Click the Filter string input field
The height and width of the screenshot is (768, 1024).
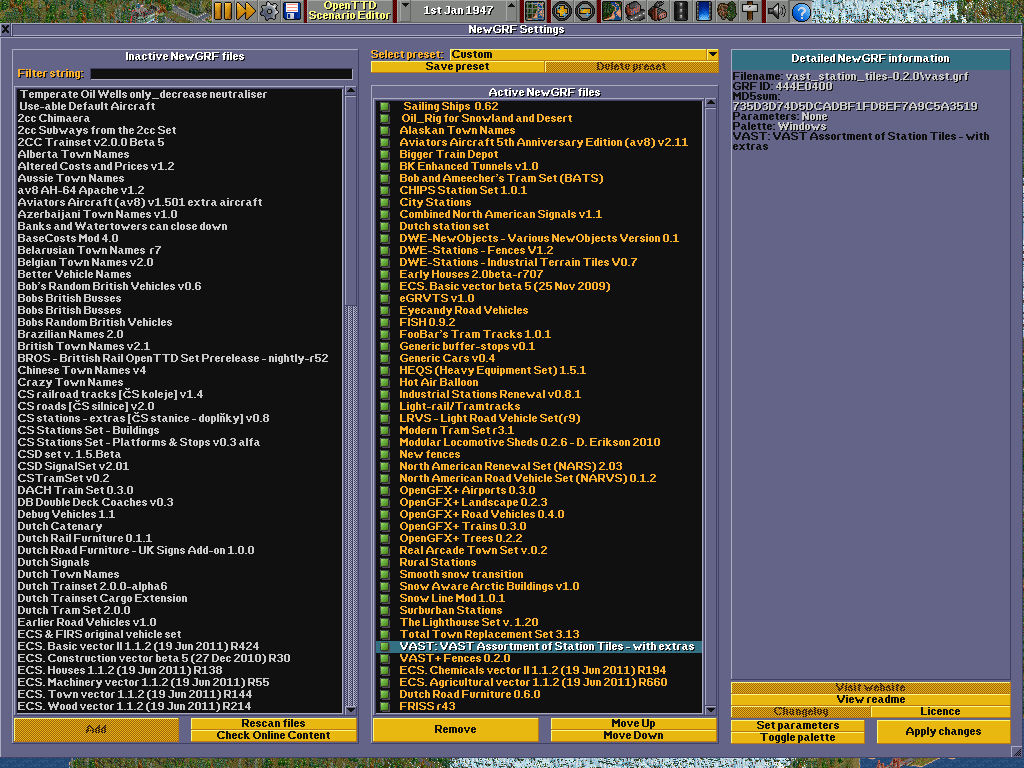221,74
